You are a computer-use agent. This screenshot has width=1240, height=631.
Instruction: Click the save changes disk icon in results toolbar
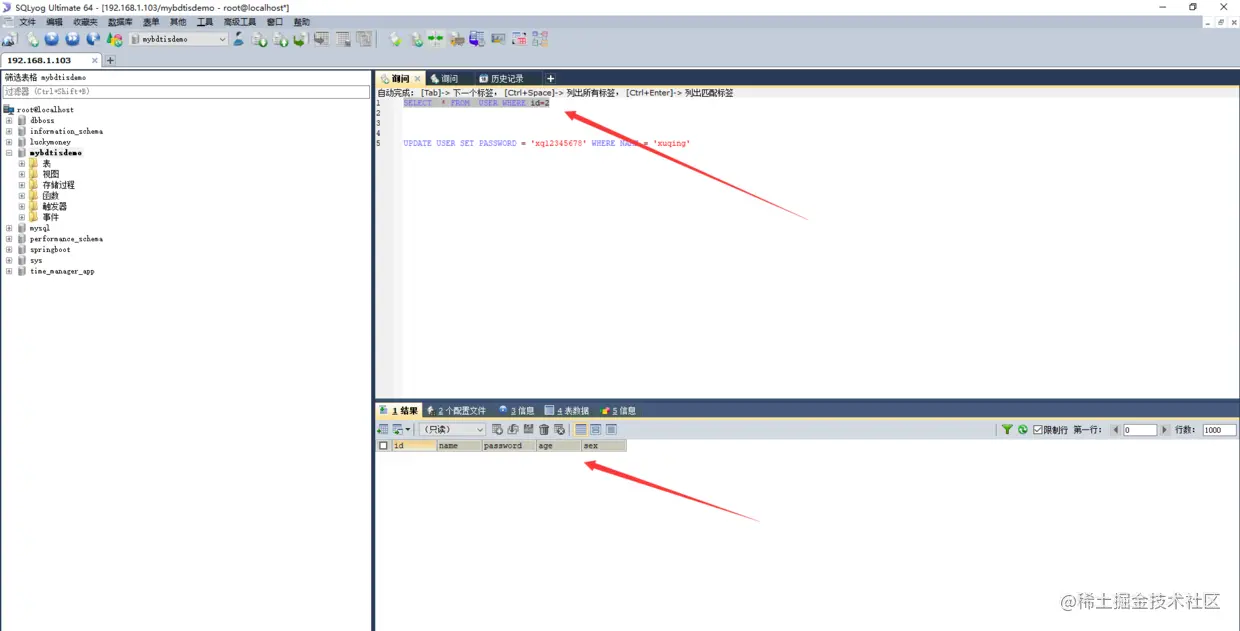[529, 429]
